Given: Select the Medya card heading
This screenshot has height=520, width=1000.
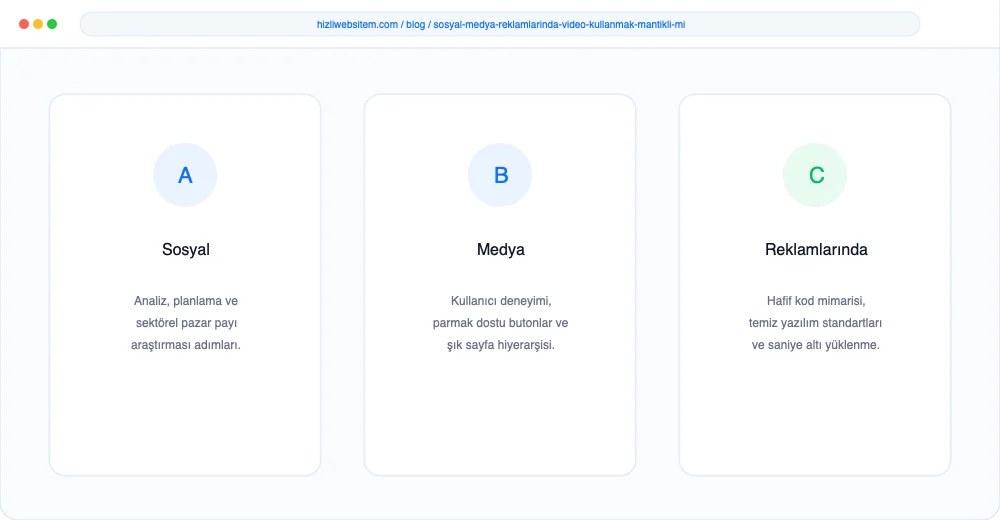Looking at the screenshot, I should pyautogui.click(x=501, y=249).
